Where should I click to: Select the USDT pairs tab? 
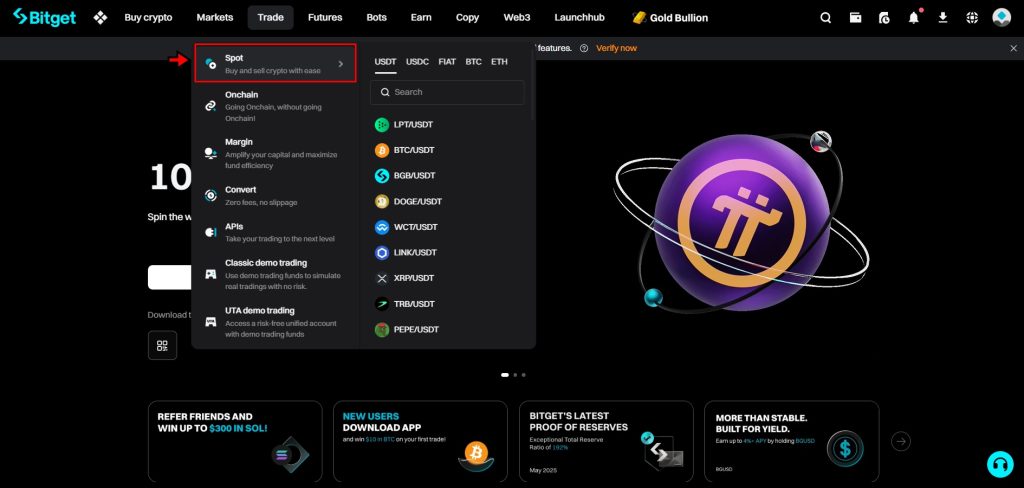(x=385, y=62)
